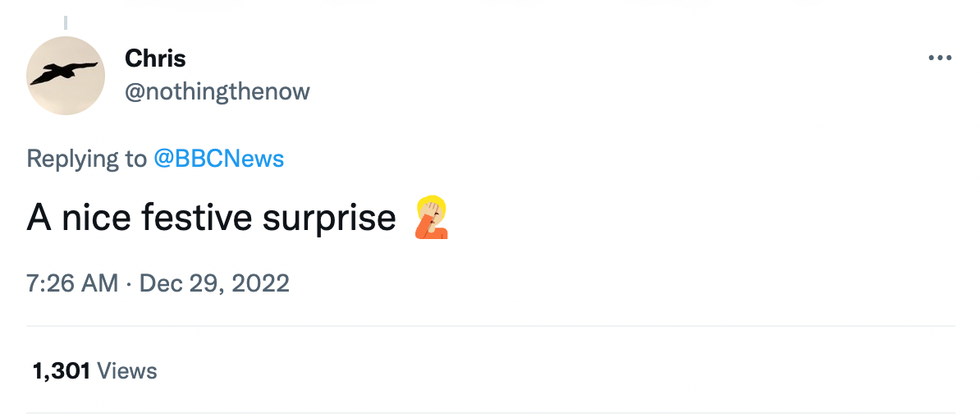Viewport: 980px width, 419px height.
Task: Click the thread connector line above the avatar
Action: click(x=65, y=21)
